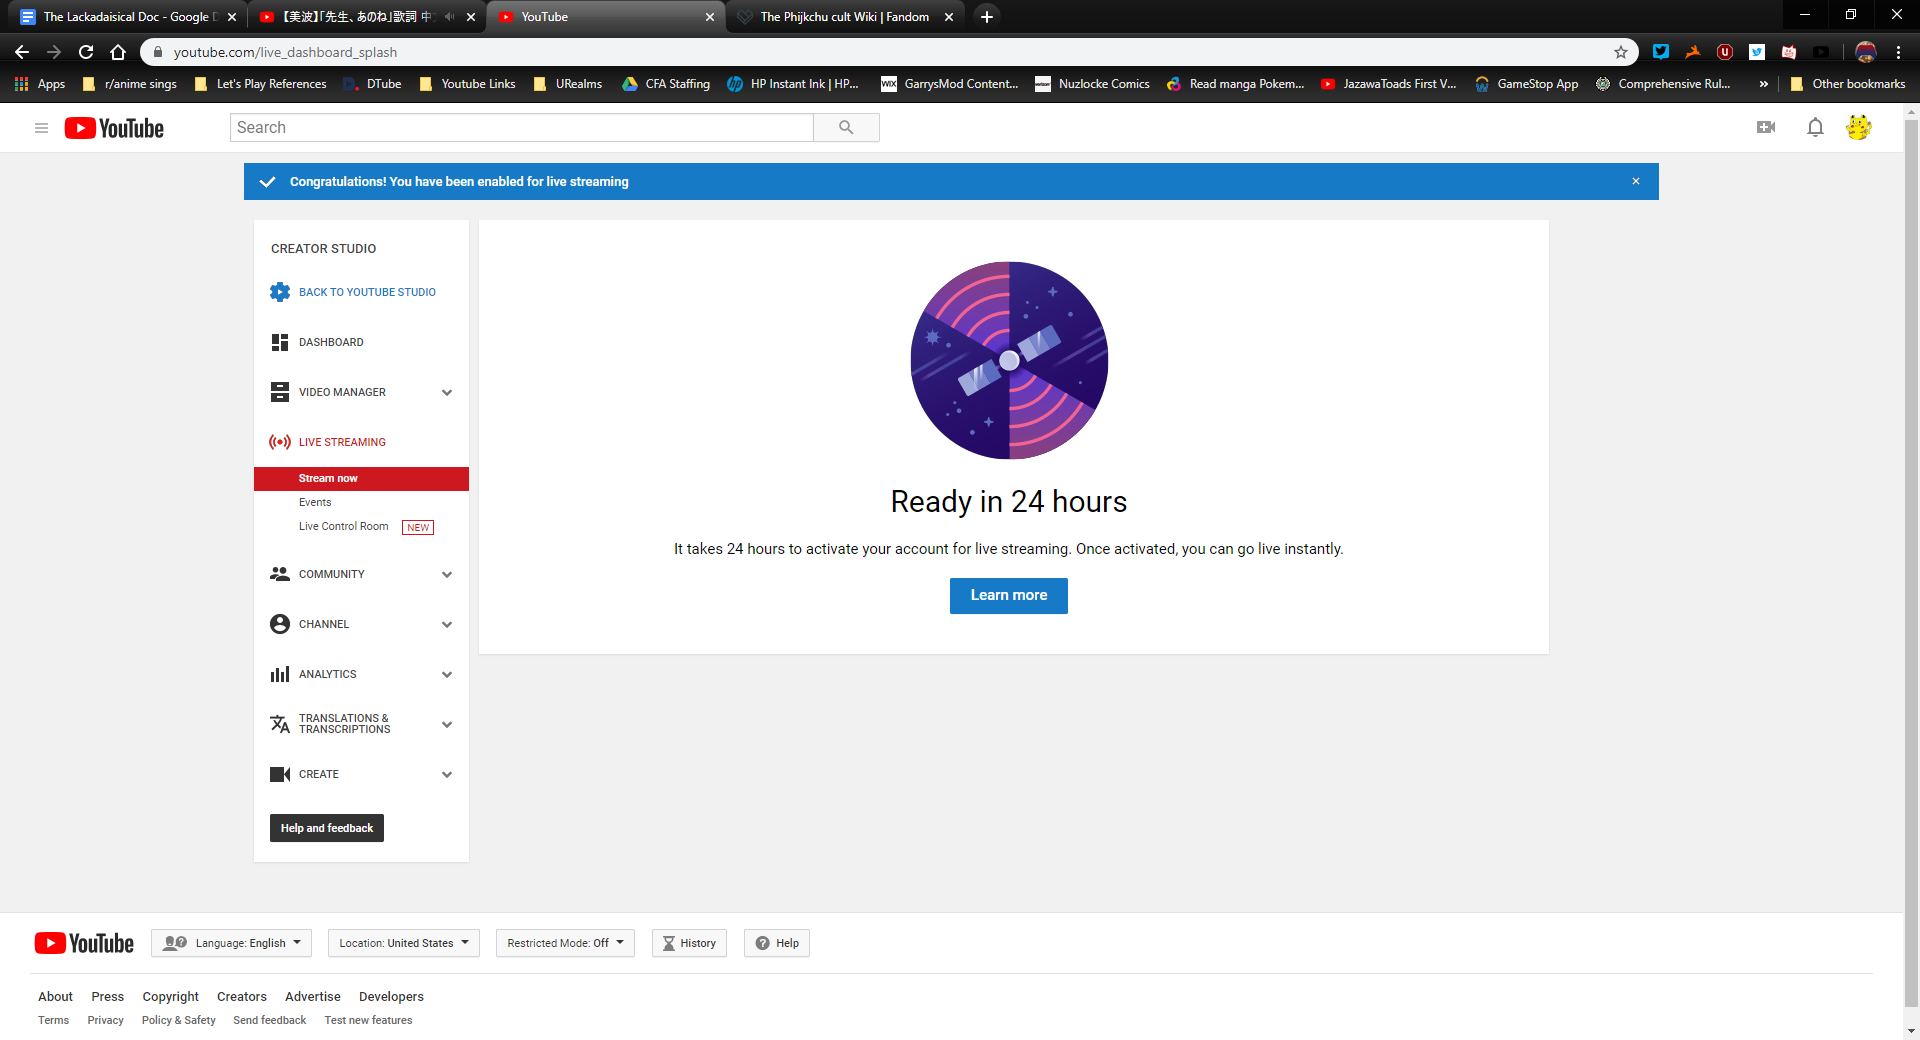
Task: Click the Translations & Transcriptions icon
Action: click(280, 724)
